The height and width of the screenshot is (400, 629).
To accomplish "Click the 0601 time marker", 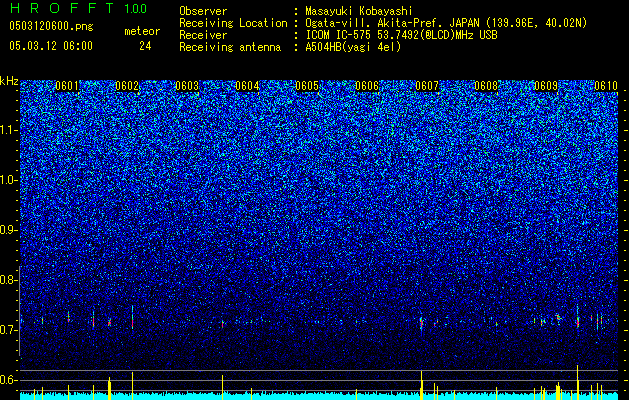I will click(67, 86).
